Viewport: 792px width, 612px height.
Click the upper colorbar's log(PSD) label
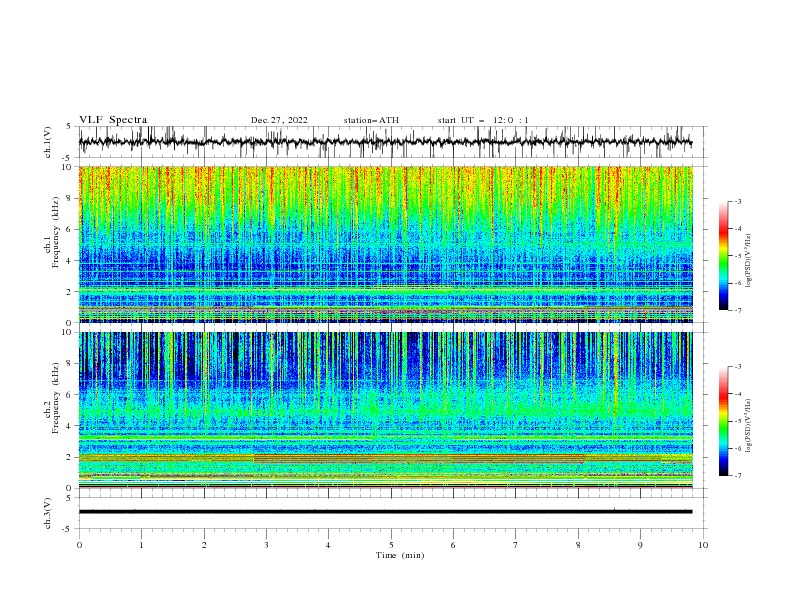point(749,261)
